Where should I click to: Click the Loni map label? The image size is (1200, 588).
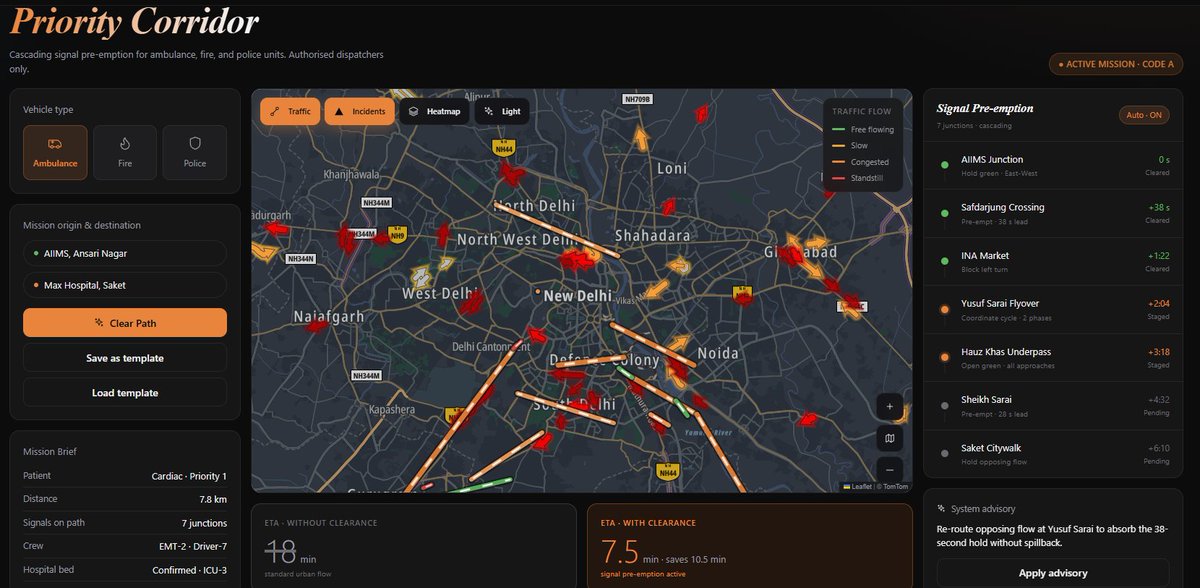pos(672,169)
